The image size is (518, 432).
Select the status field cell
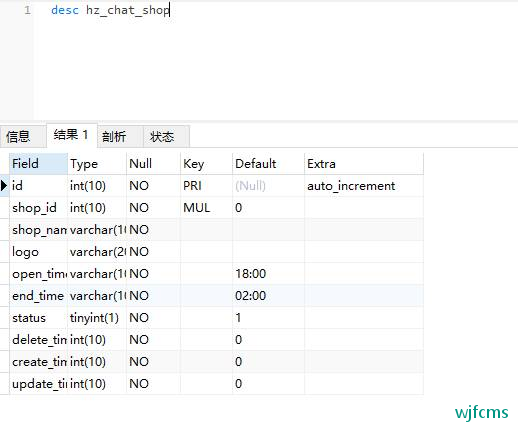click(x=38, y=318)
